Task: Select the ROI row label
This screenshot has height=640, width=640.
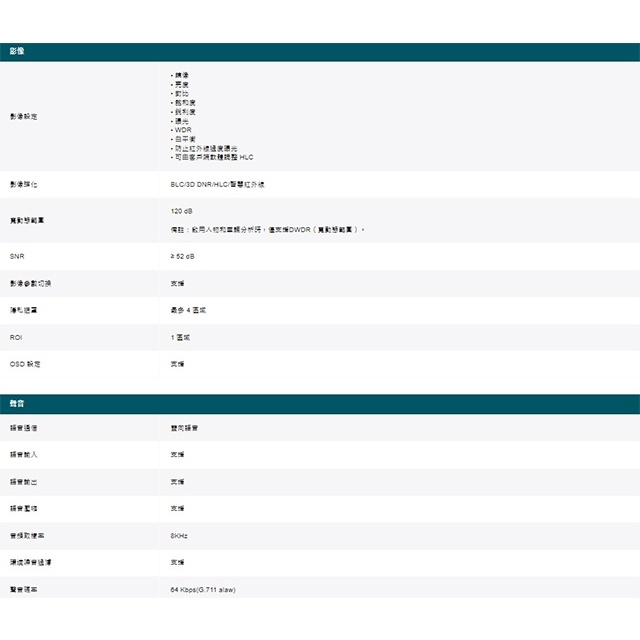Action: click(x=15, y=338)
